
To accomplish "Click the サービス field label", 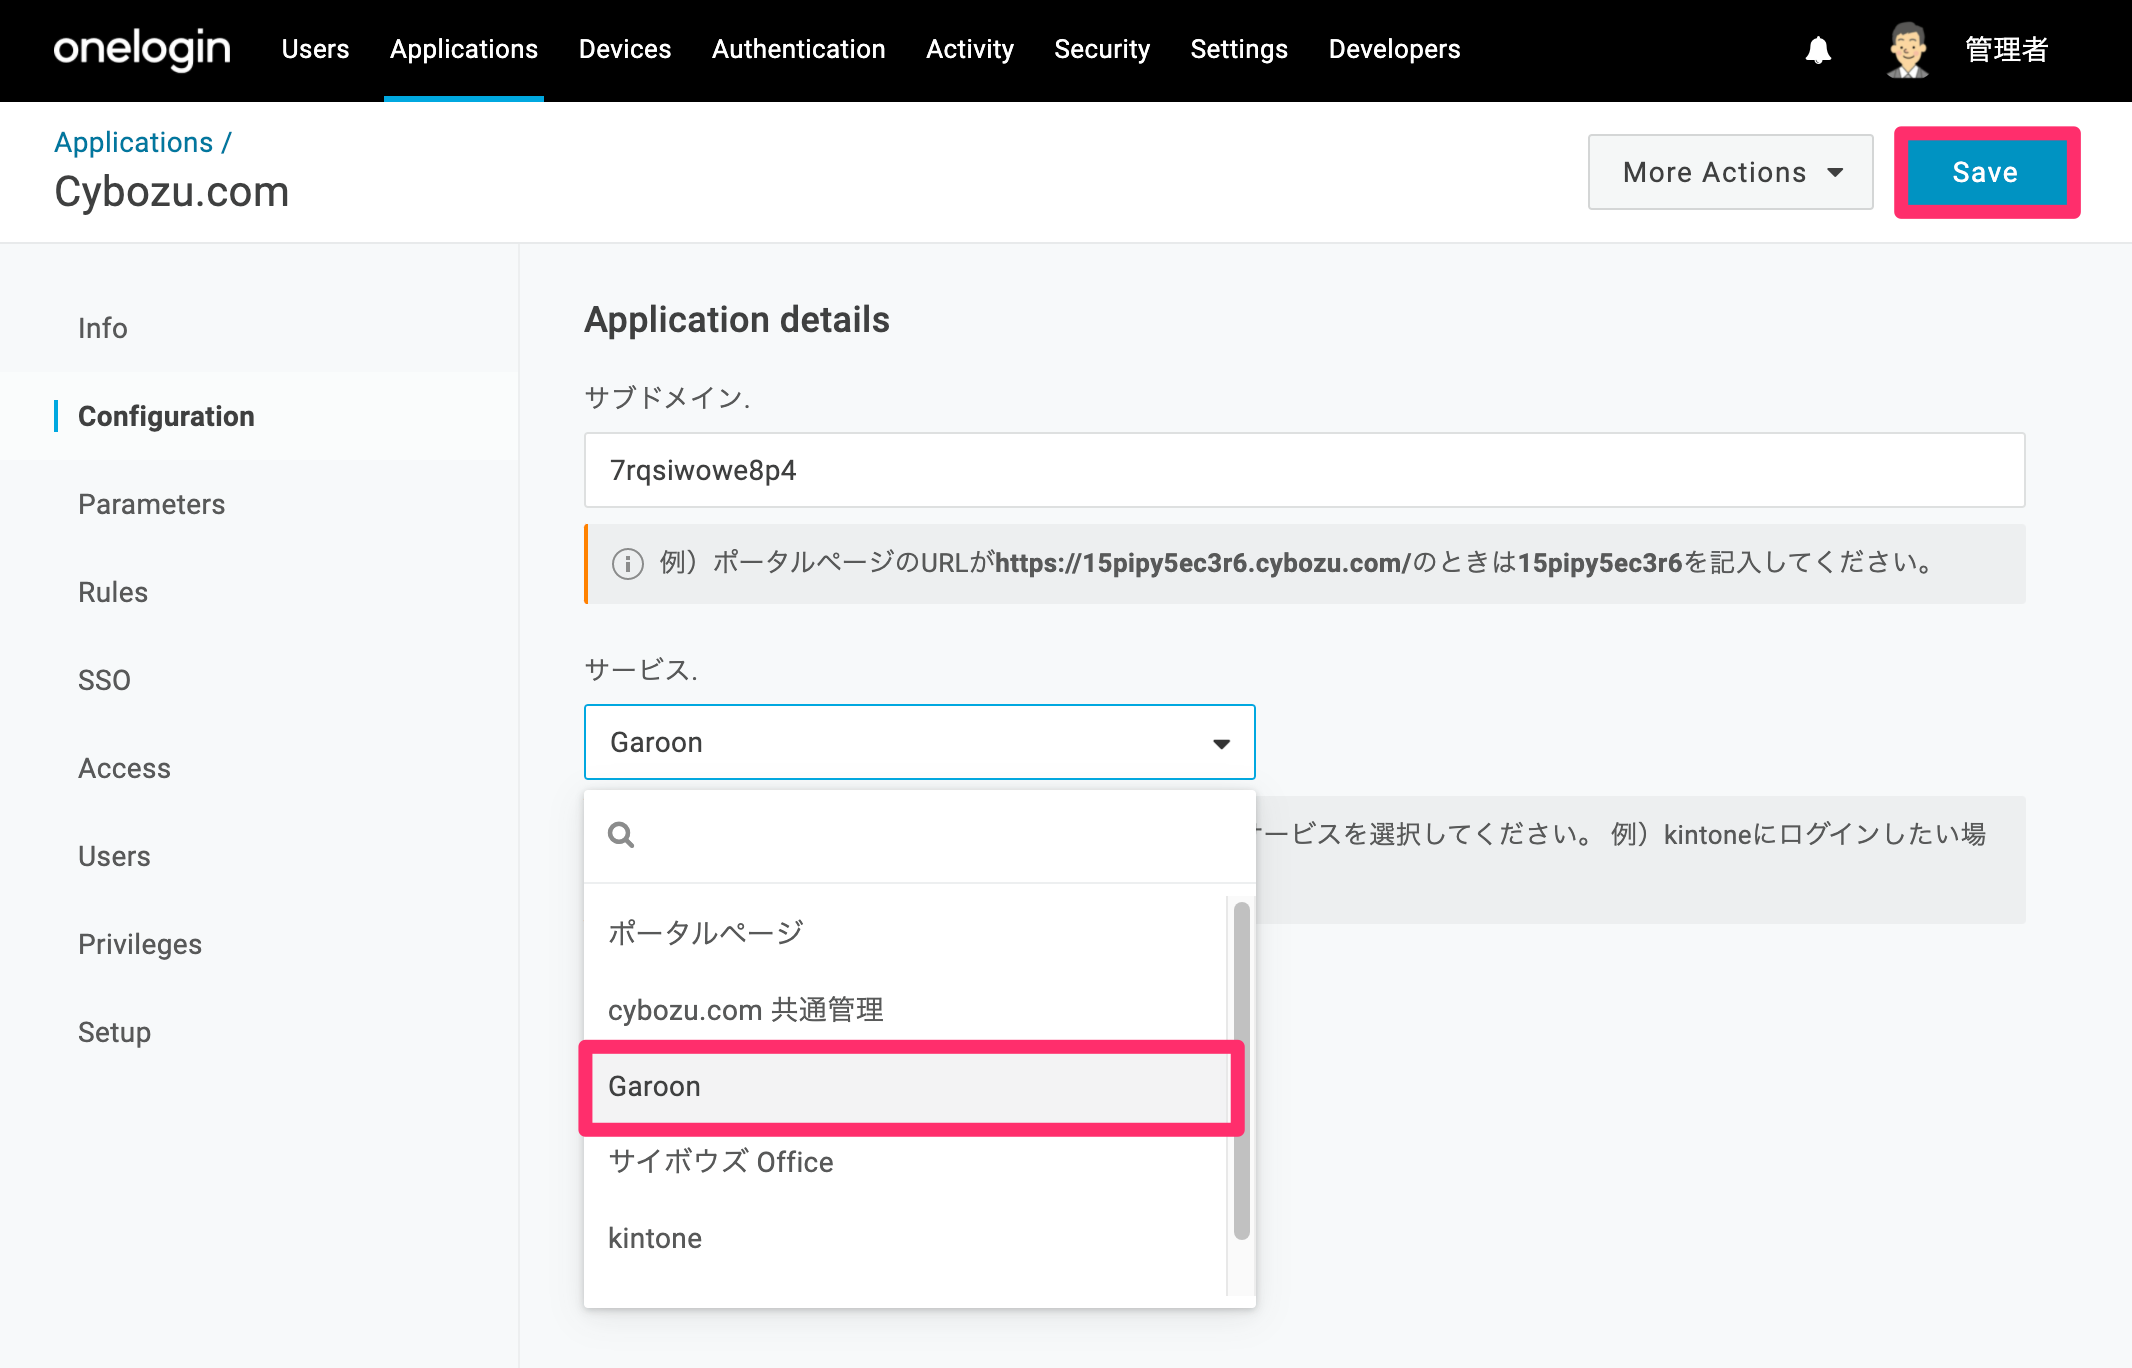I will 641,670.
